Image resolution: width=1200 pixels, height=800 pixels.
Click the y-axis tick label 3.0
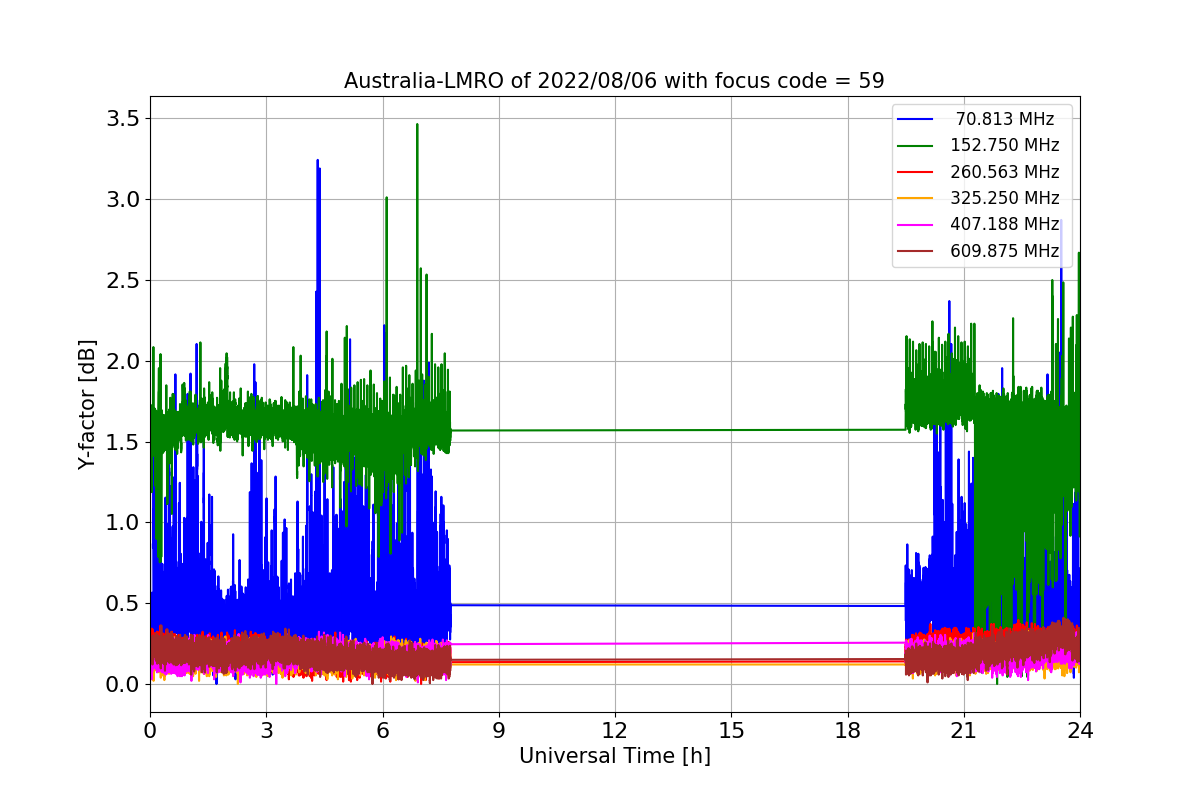click(121, 199)
